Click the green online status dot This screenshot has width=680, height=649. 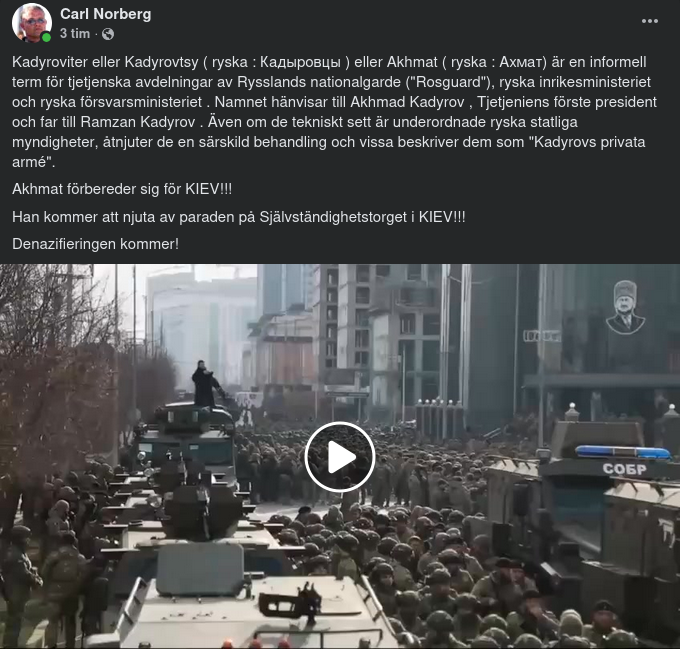tap(46, 38)
